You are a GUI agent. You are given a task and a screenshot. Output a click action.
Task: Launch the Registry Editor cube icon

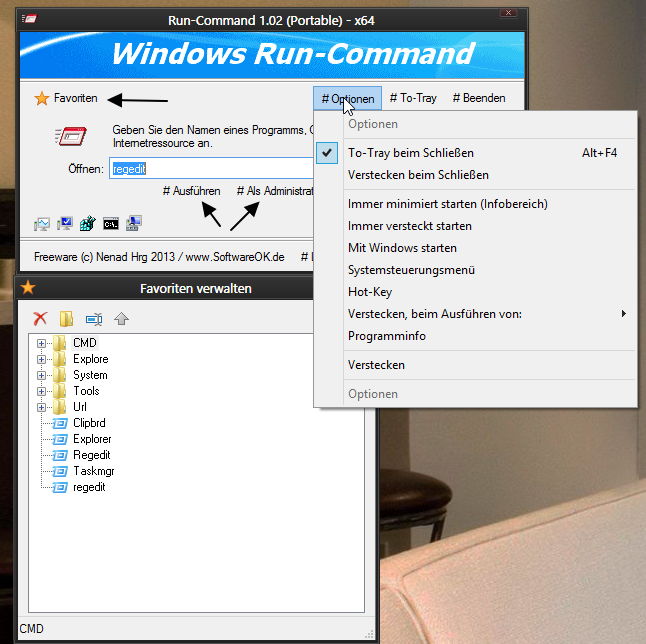(88, 224)
